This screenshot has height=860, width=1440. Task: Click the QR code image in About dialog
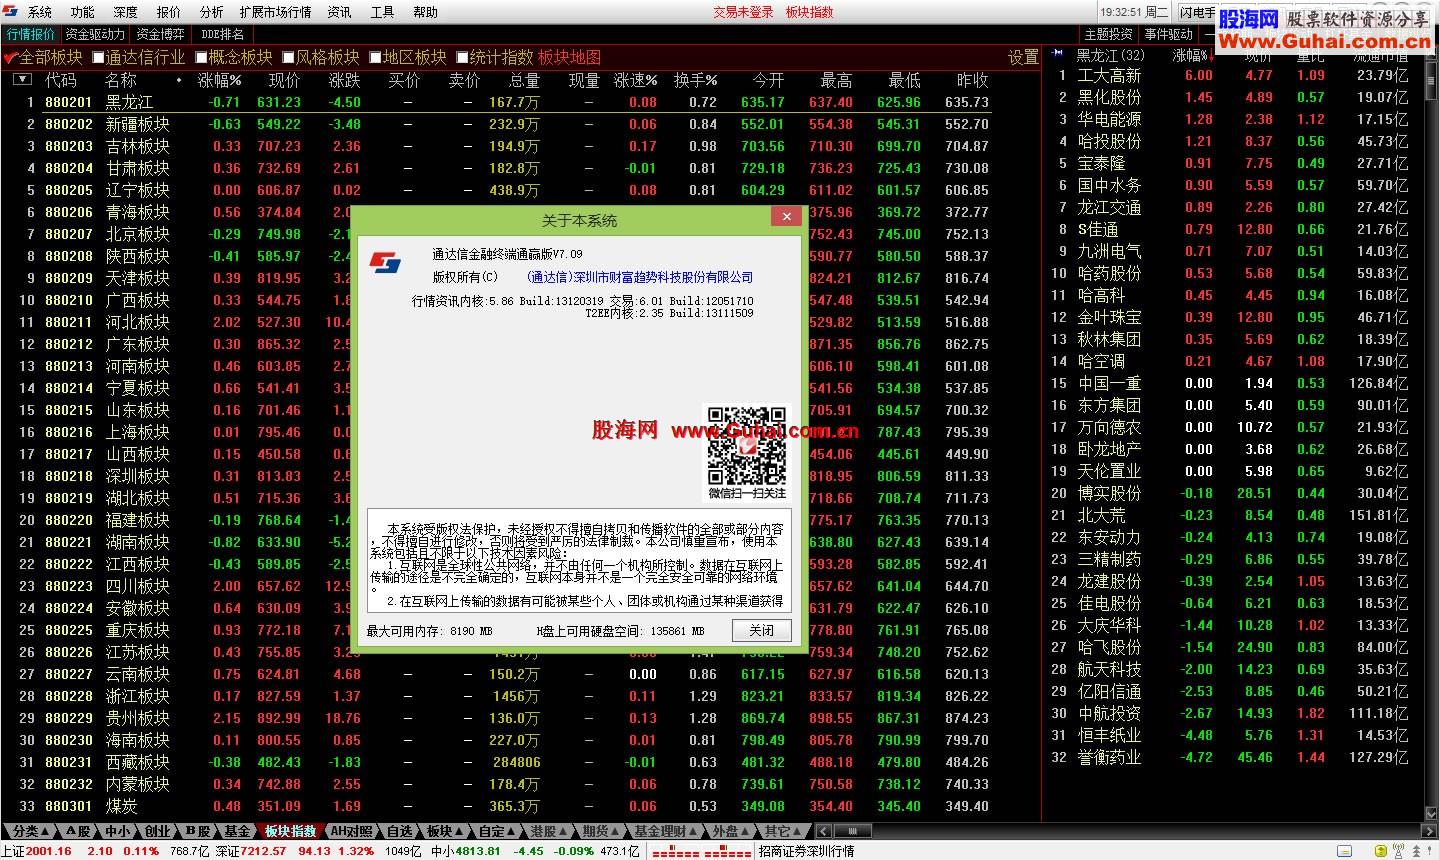click(x=747, y=445)
